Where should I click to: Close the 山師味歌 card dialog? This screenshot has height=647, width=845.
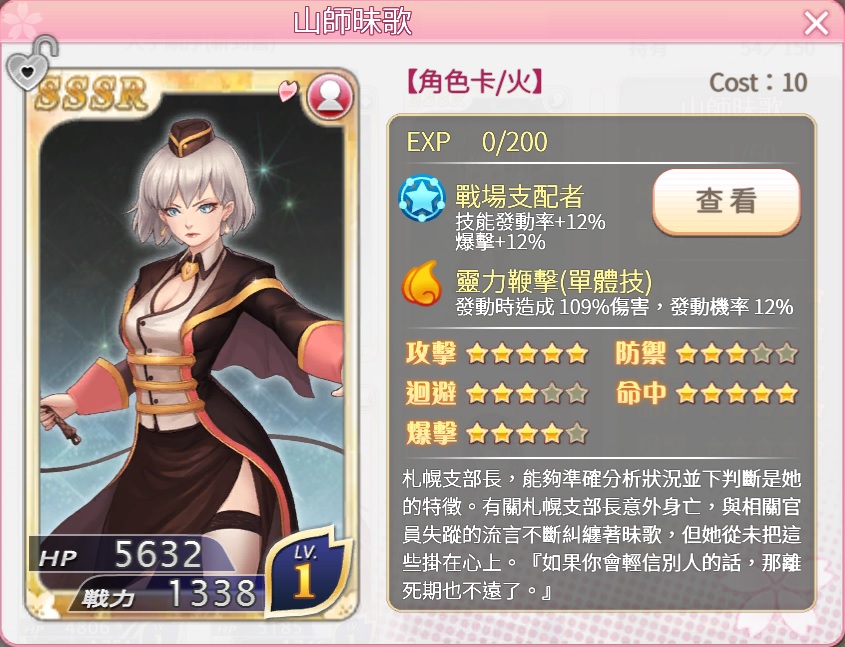pos(816,23)
